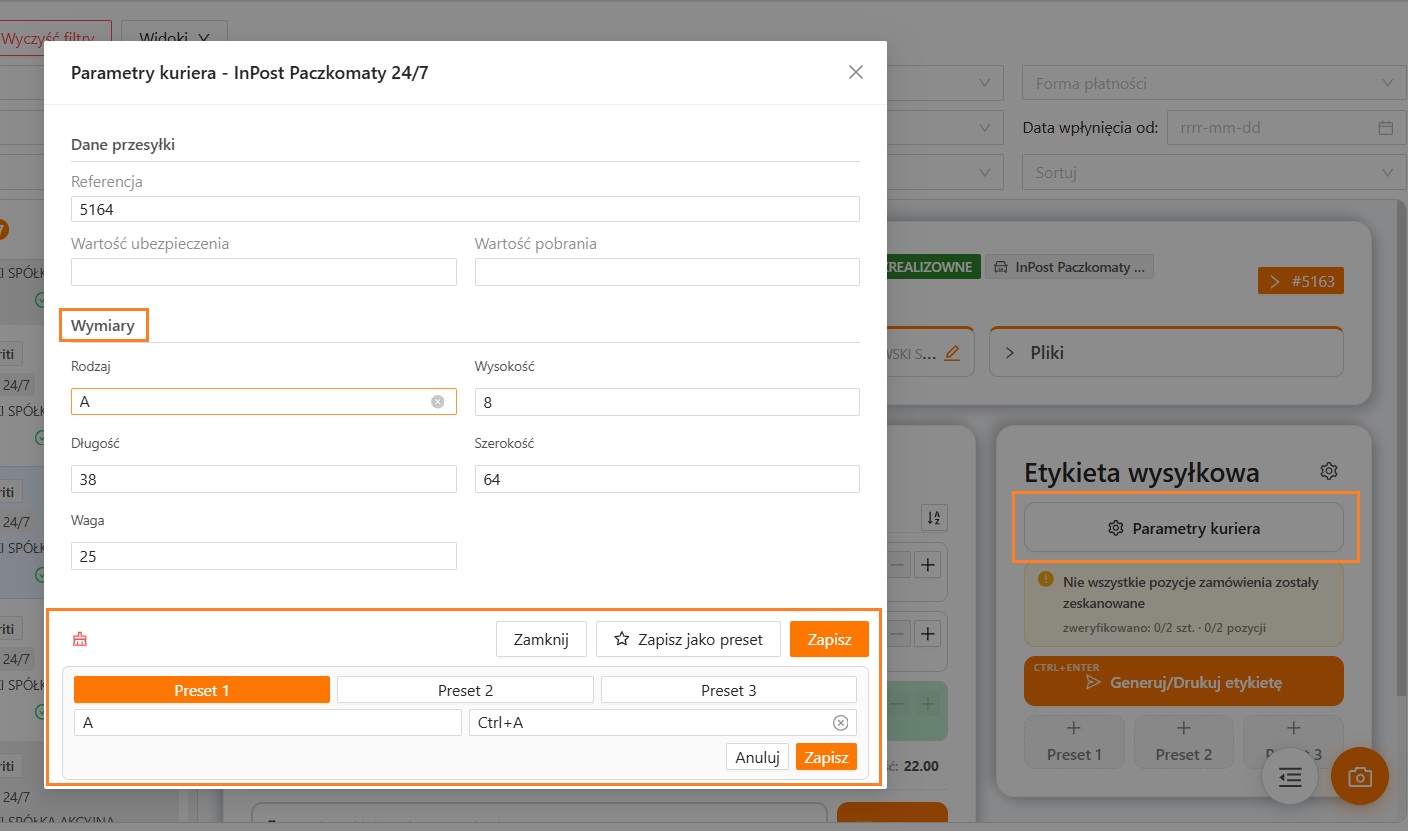Click the InPost Paczkomaty courier tag

coord(1069,267)
